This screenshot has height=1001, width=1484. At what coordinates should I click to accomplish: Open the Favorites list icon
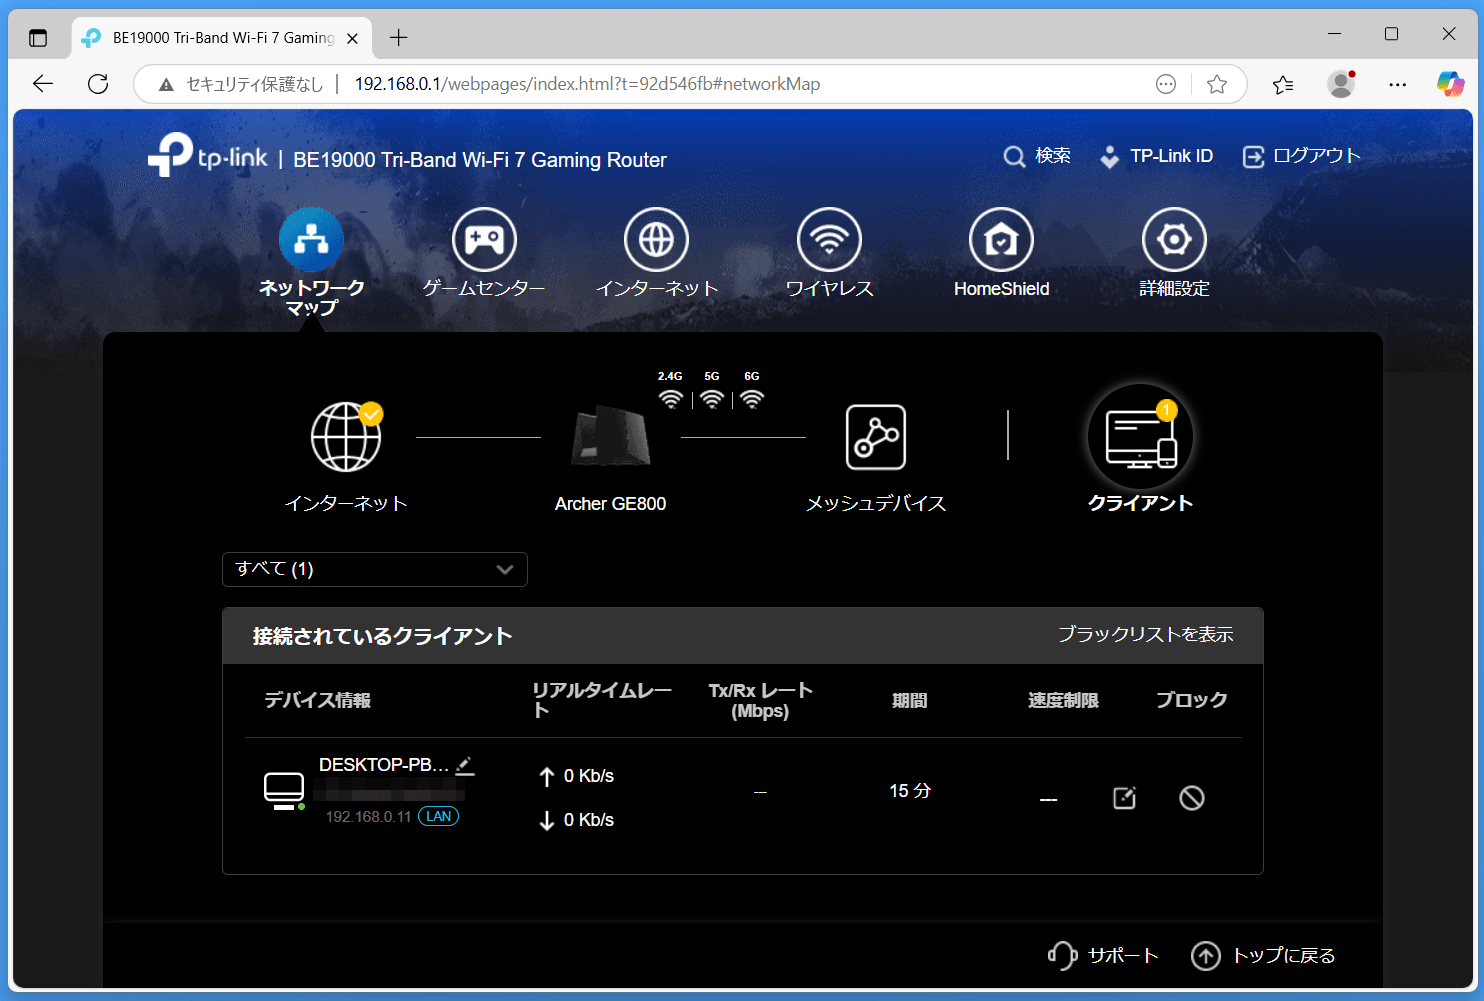click(x=1283, y=84)
